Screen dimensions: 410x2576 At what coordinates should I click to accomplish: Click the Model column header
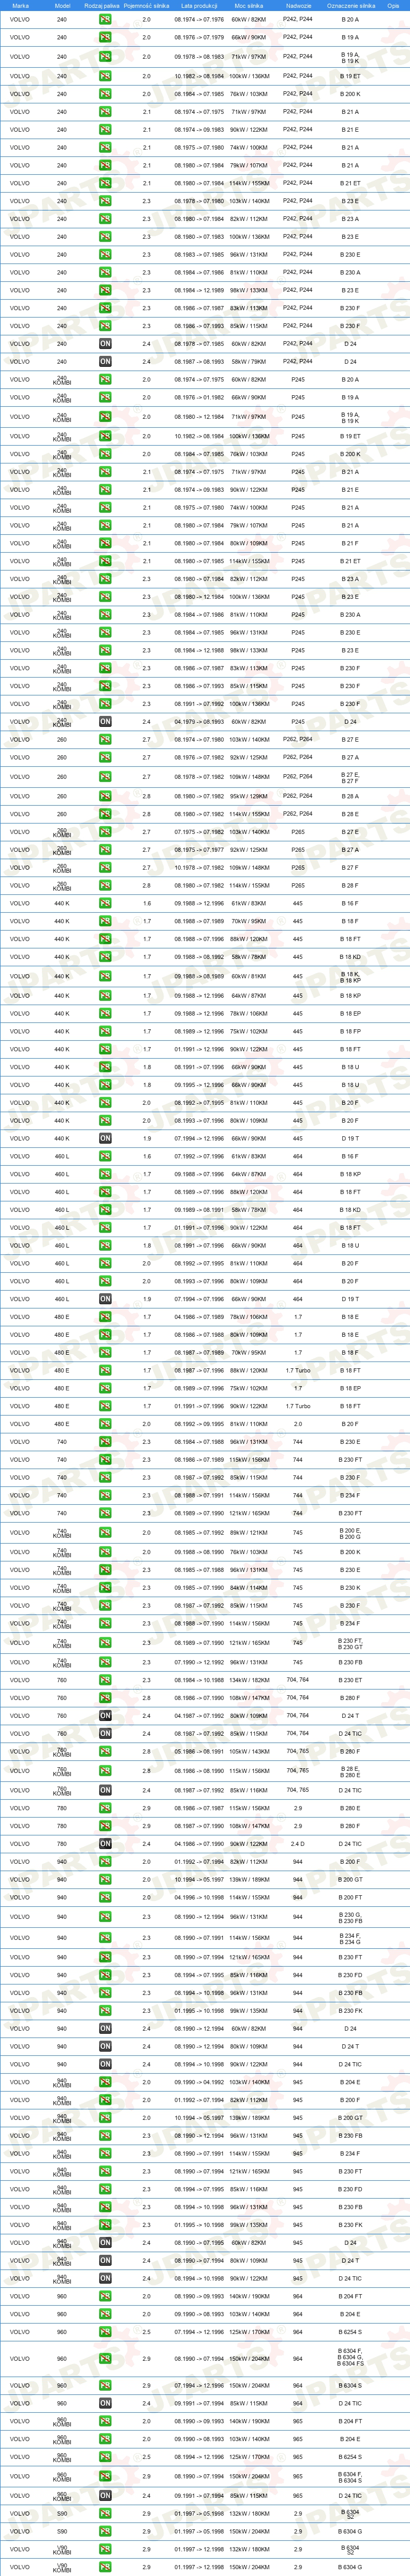tap(62, 5)
